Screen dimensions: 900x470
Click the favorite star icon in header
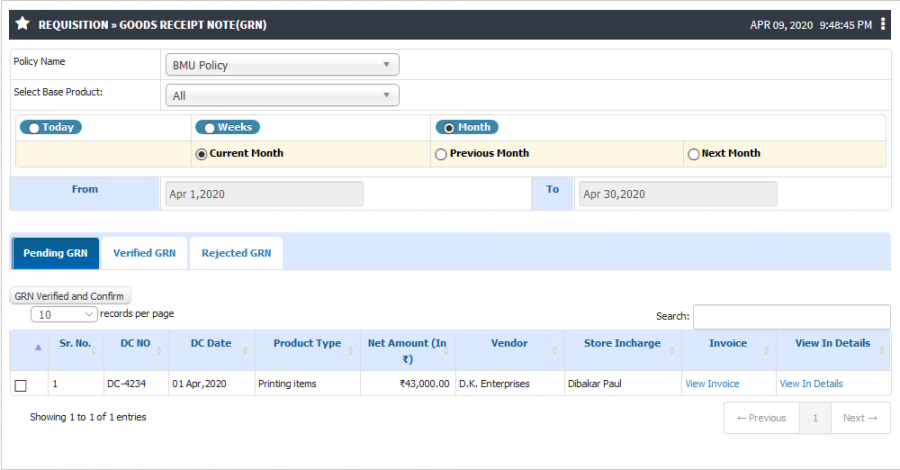coord(22,24)
